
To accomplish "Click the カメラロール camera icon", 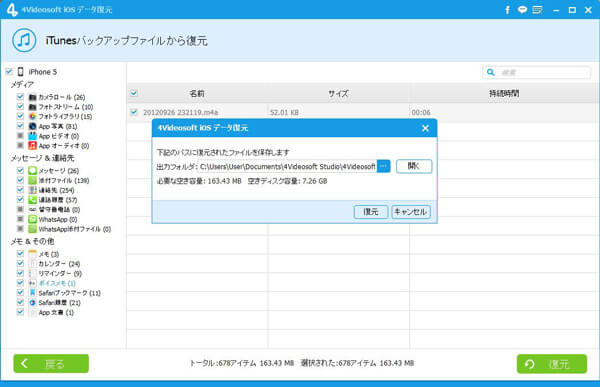I will [x=33, y=97].
